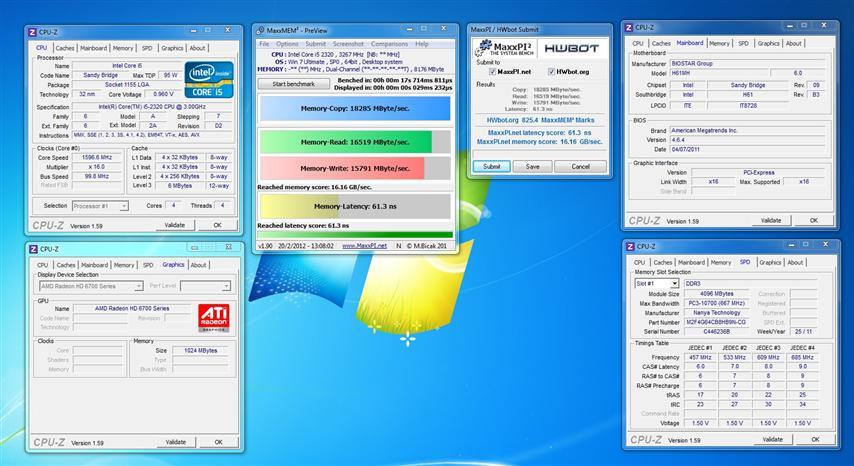Click the MaxxMEM² PreView title bar icon
The height and width of the screenshot is (466, 854).
260,30
